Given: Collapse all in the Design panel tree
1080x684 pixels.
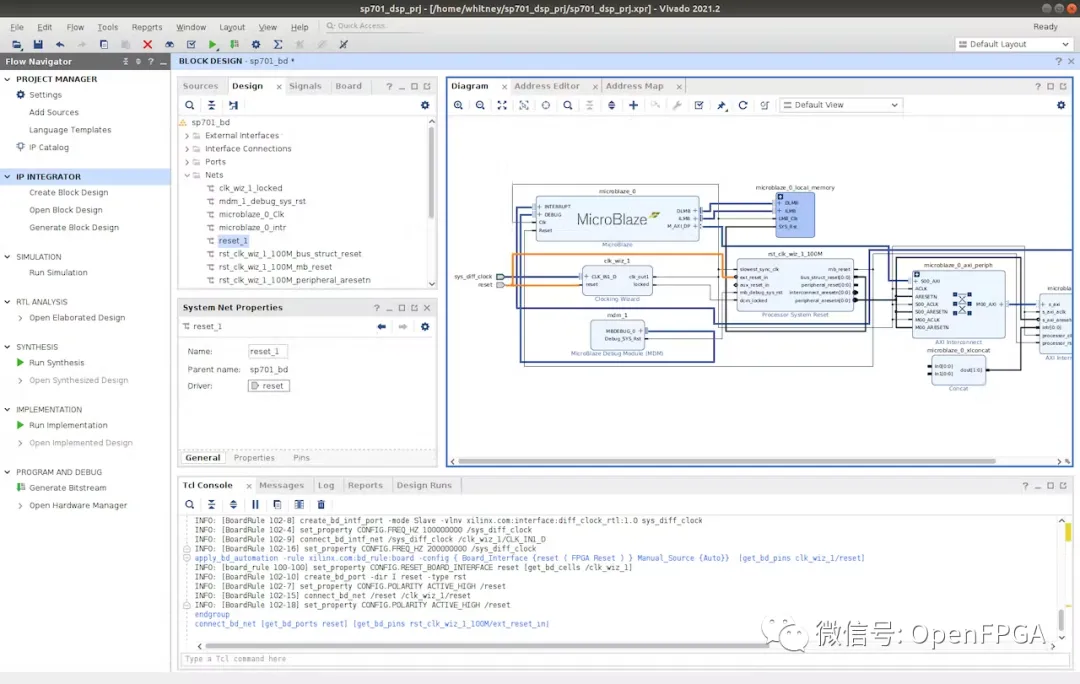Looking at the screenshot, I should pos(211,105).
